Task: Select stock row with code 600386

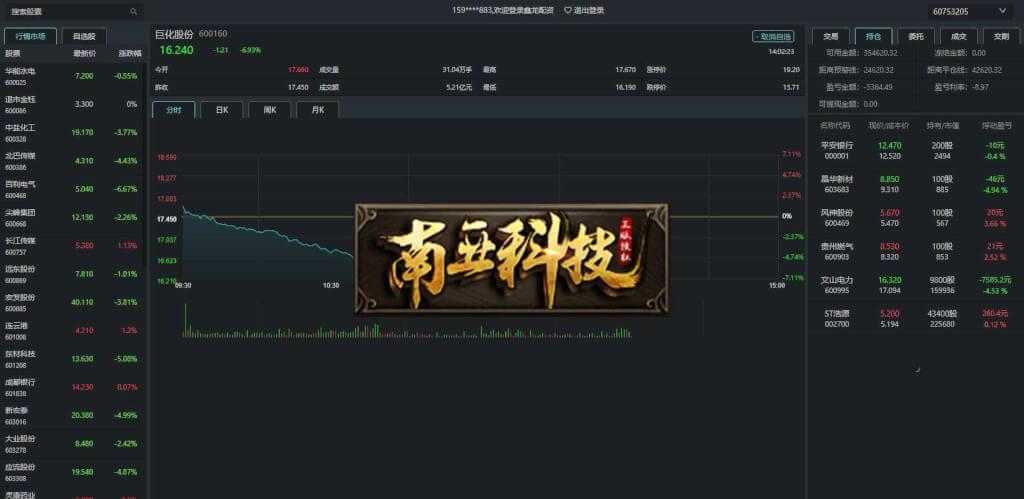Action: [x=72, y=161]
